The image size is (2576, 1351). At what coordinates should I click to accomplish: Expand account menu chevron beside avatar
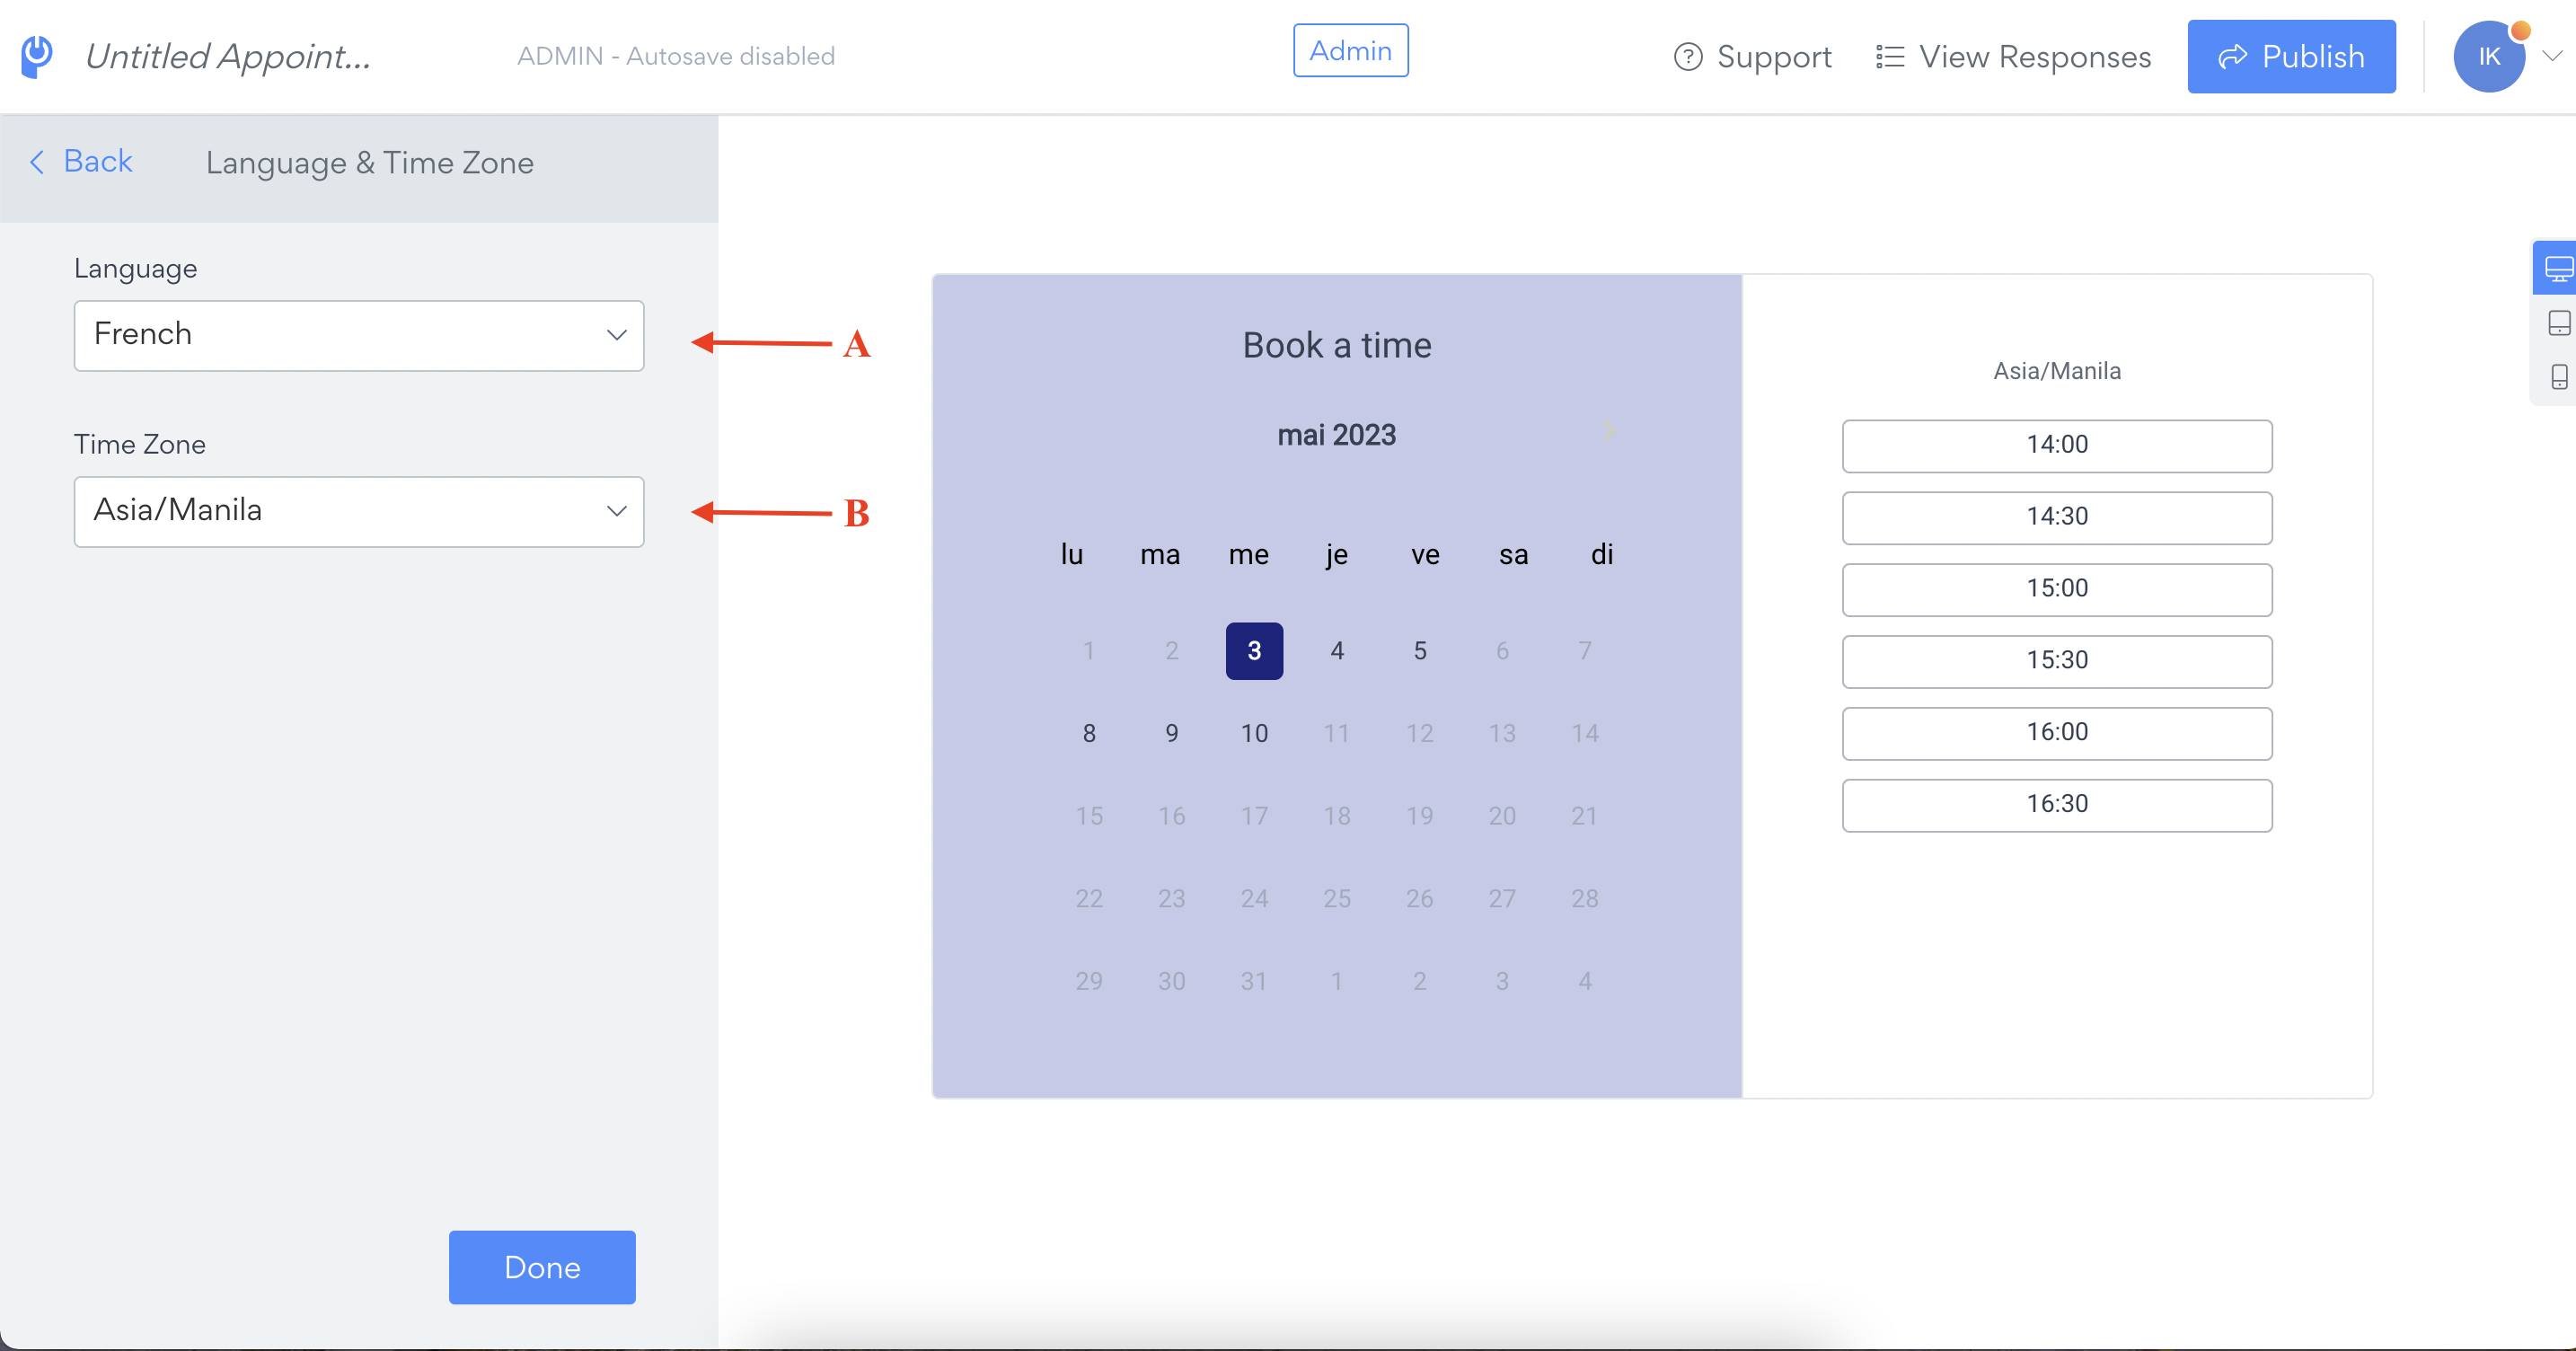[2552, 57]
